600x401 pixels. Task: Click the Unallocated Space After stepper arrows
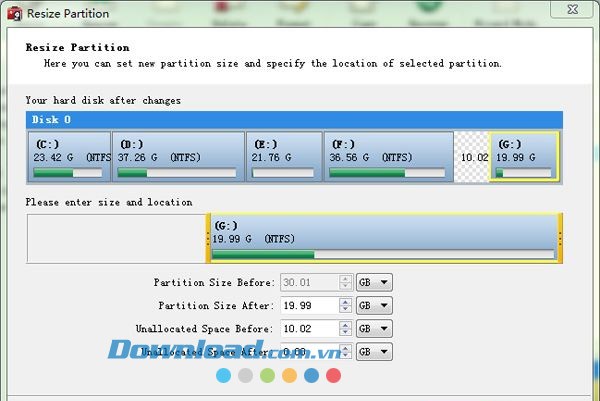[346, 351]
